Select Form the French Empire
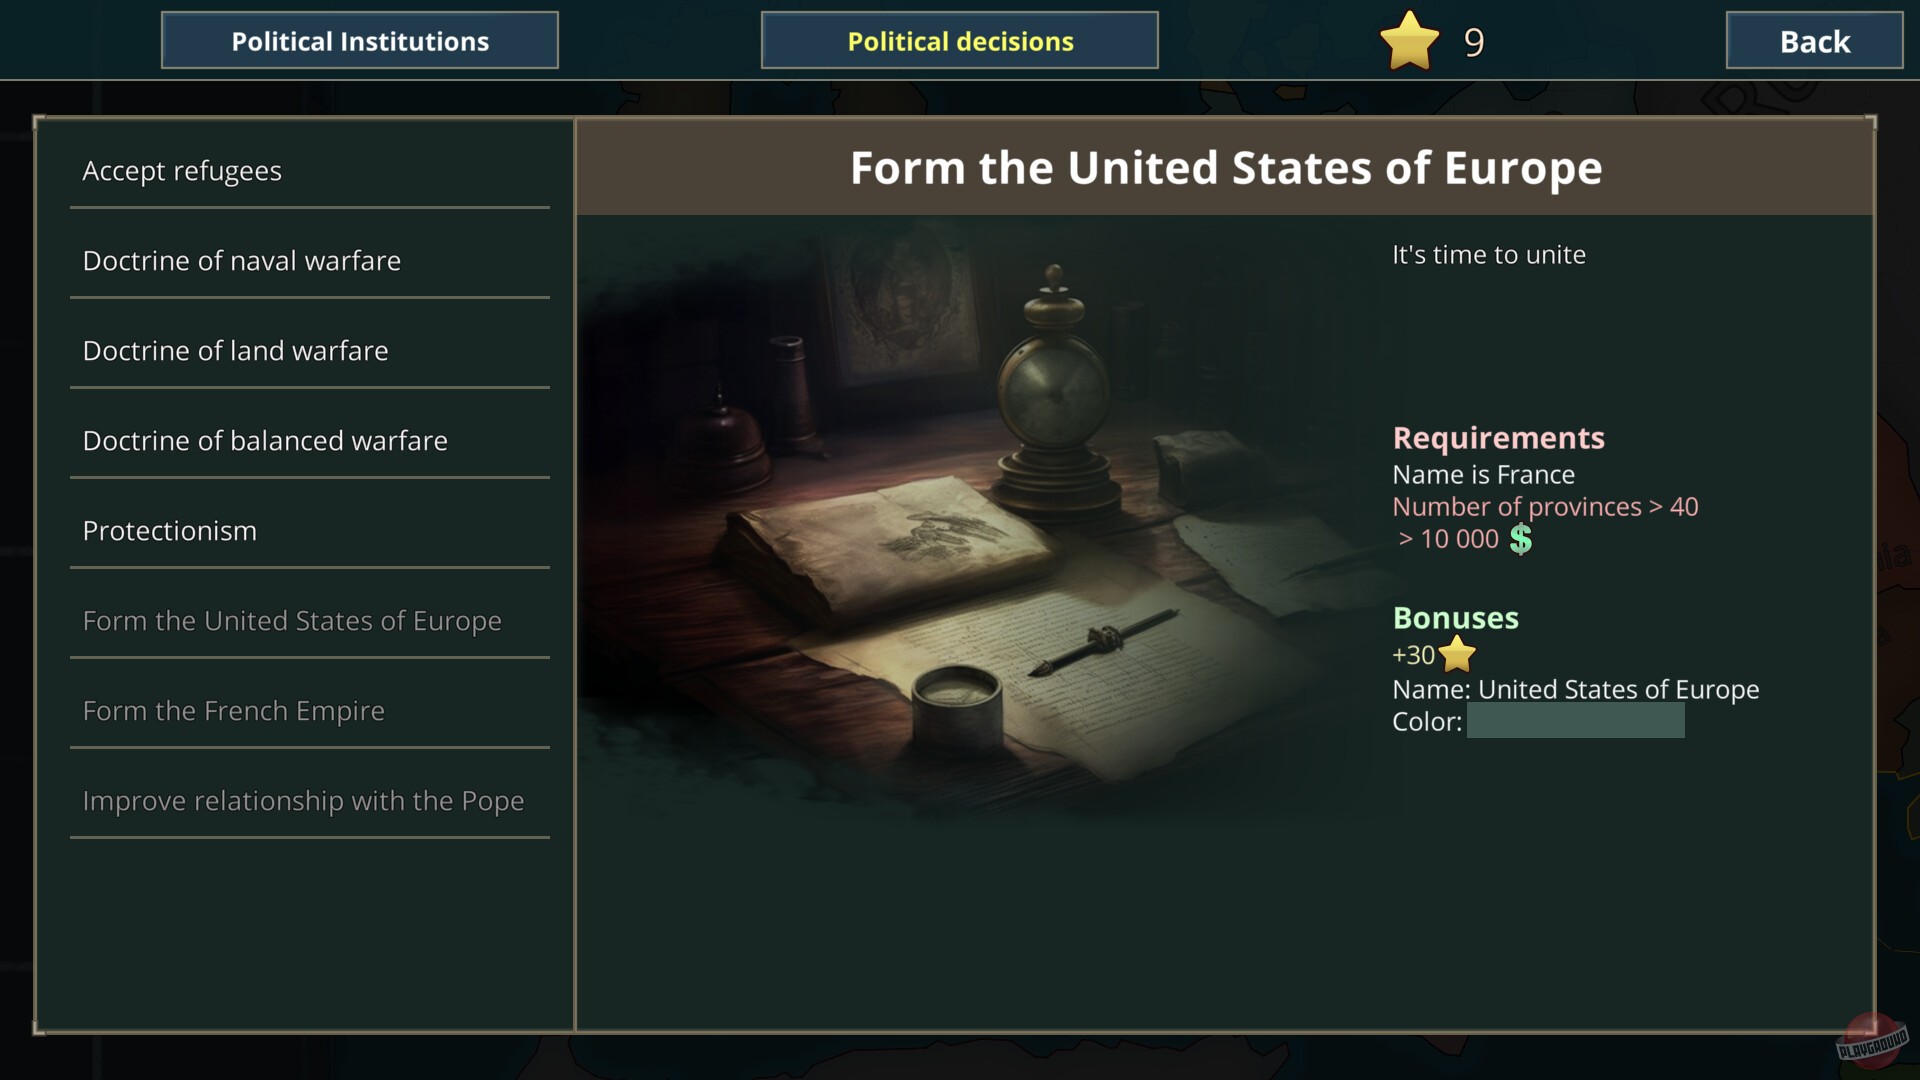Image resolution: width=1920 pixels, height=1080 pixels. 234,711
